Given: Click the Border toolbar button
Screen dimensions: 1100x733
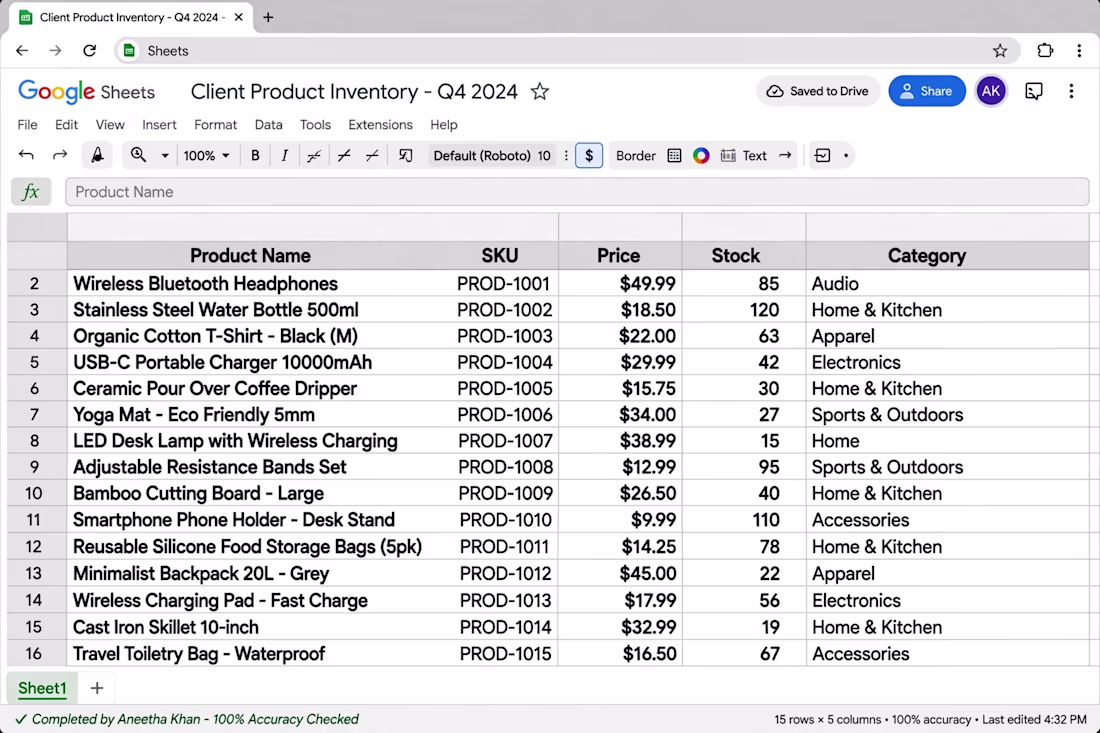Looking at the screenshot, I should coord(636,156).
